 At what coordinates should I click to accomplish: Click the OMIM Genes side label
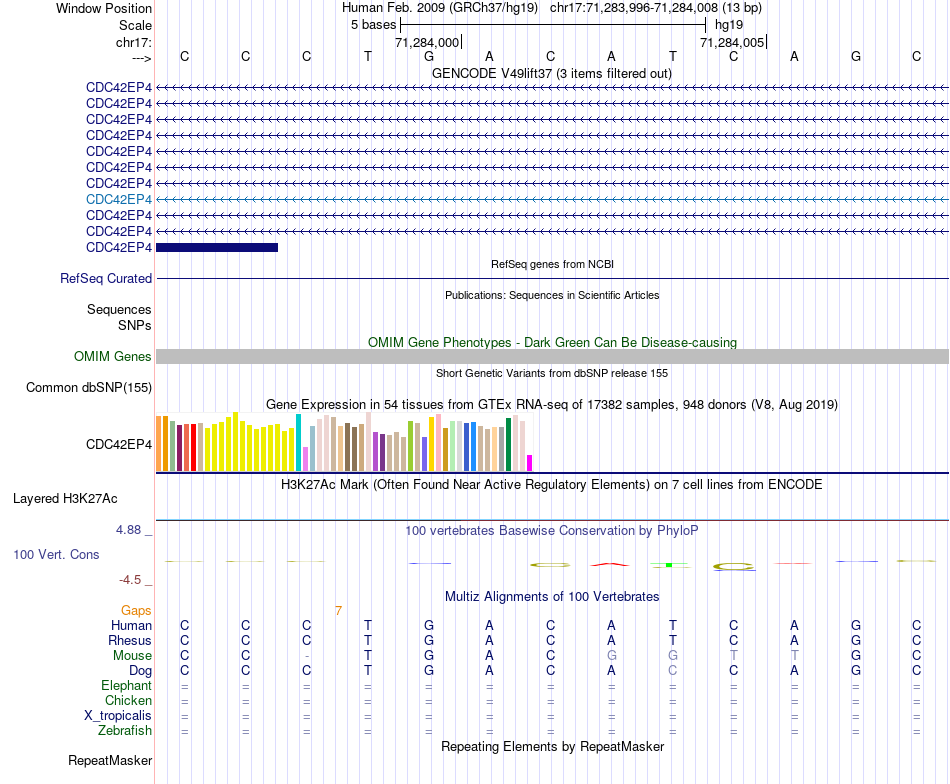click(x=113, y=356)
